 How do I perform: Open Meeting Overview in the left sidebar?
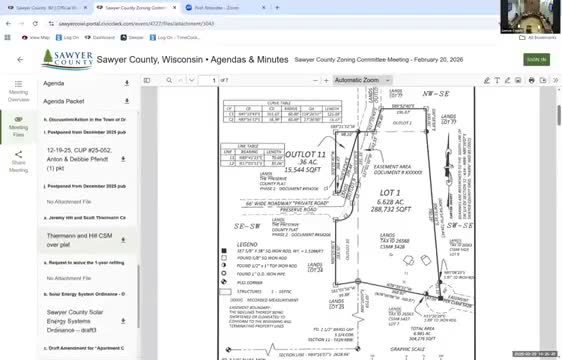point(18,91)
